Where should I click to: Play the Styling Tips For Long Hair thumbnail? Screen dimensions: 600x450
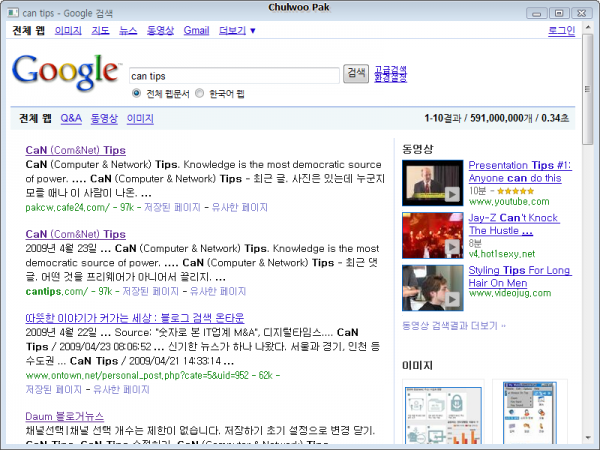pyautogui.click(x=432, y=288)
